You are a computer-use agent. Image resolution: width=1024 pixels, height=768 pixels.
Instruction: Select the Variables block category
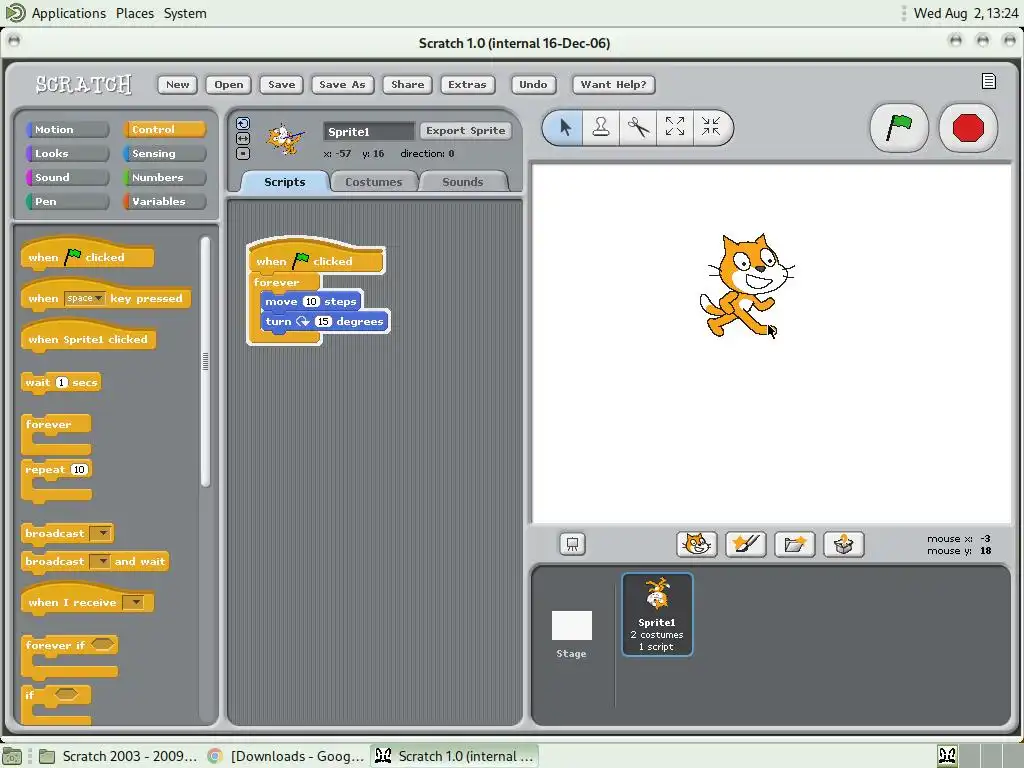pyautogui.click(x=165, y=201)
